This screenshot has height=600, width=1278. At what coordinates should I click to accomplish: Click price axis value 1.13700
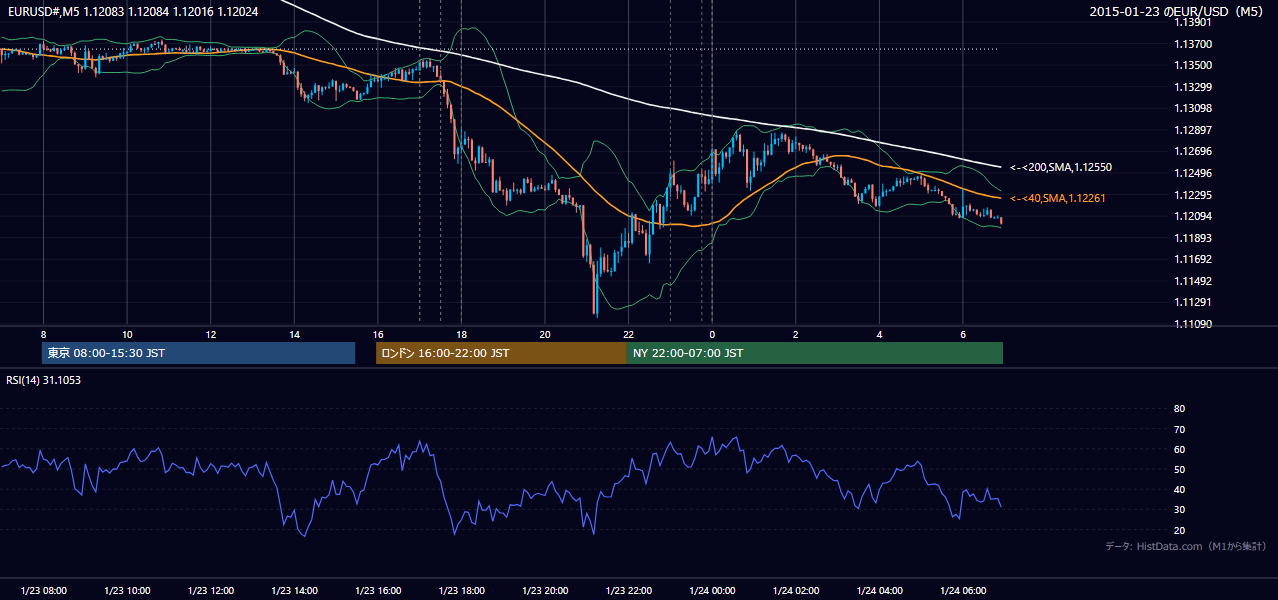pyautogui.click(x=1193, y=44)
